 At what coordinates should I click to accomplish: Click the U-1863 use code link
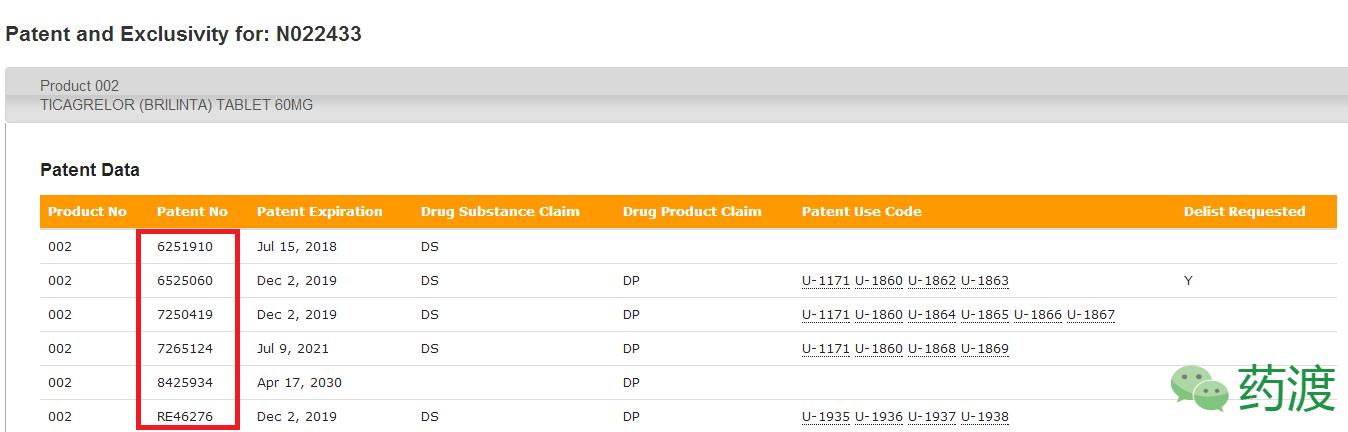(985, 281)
